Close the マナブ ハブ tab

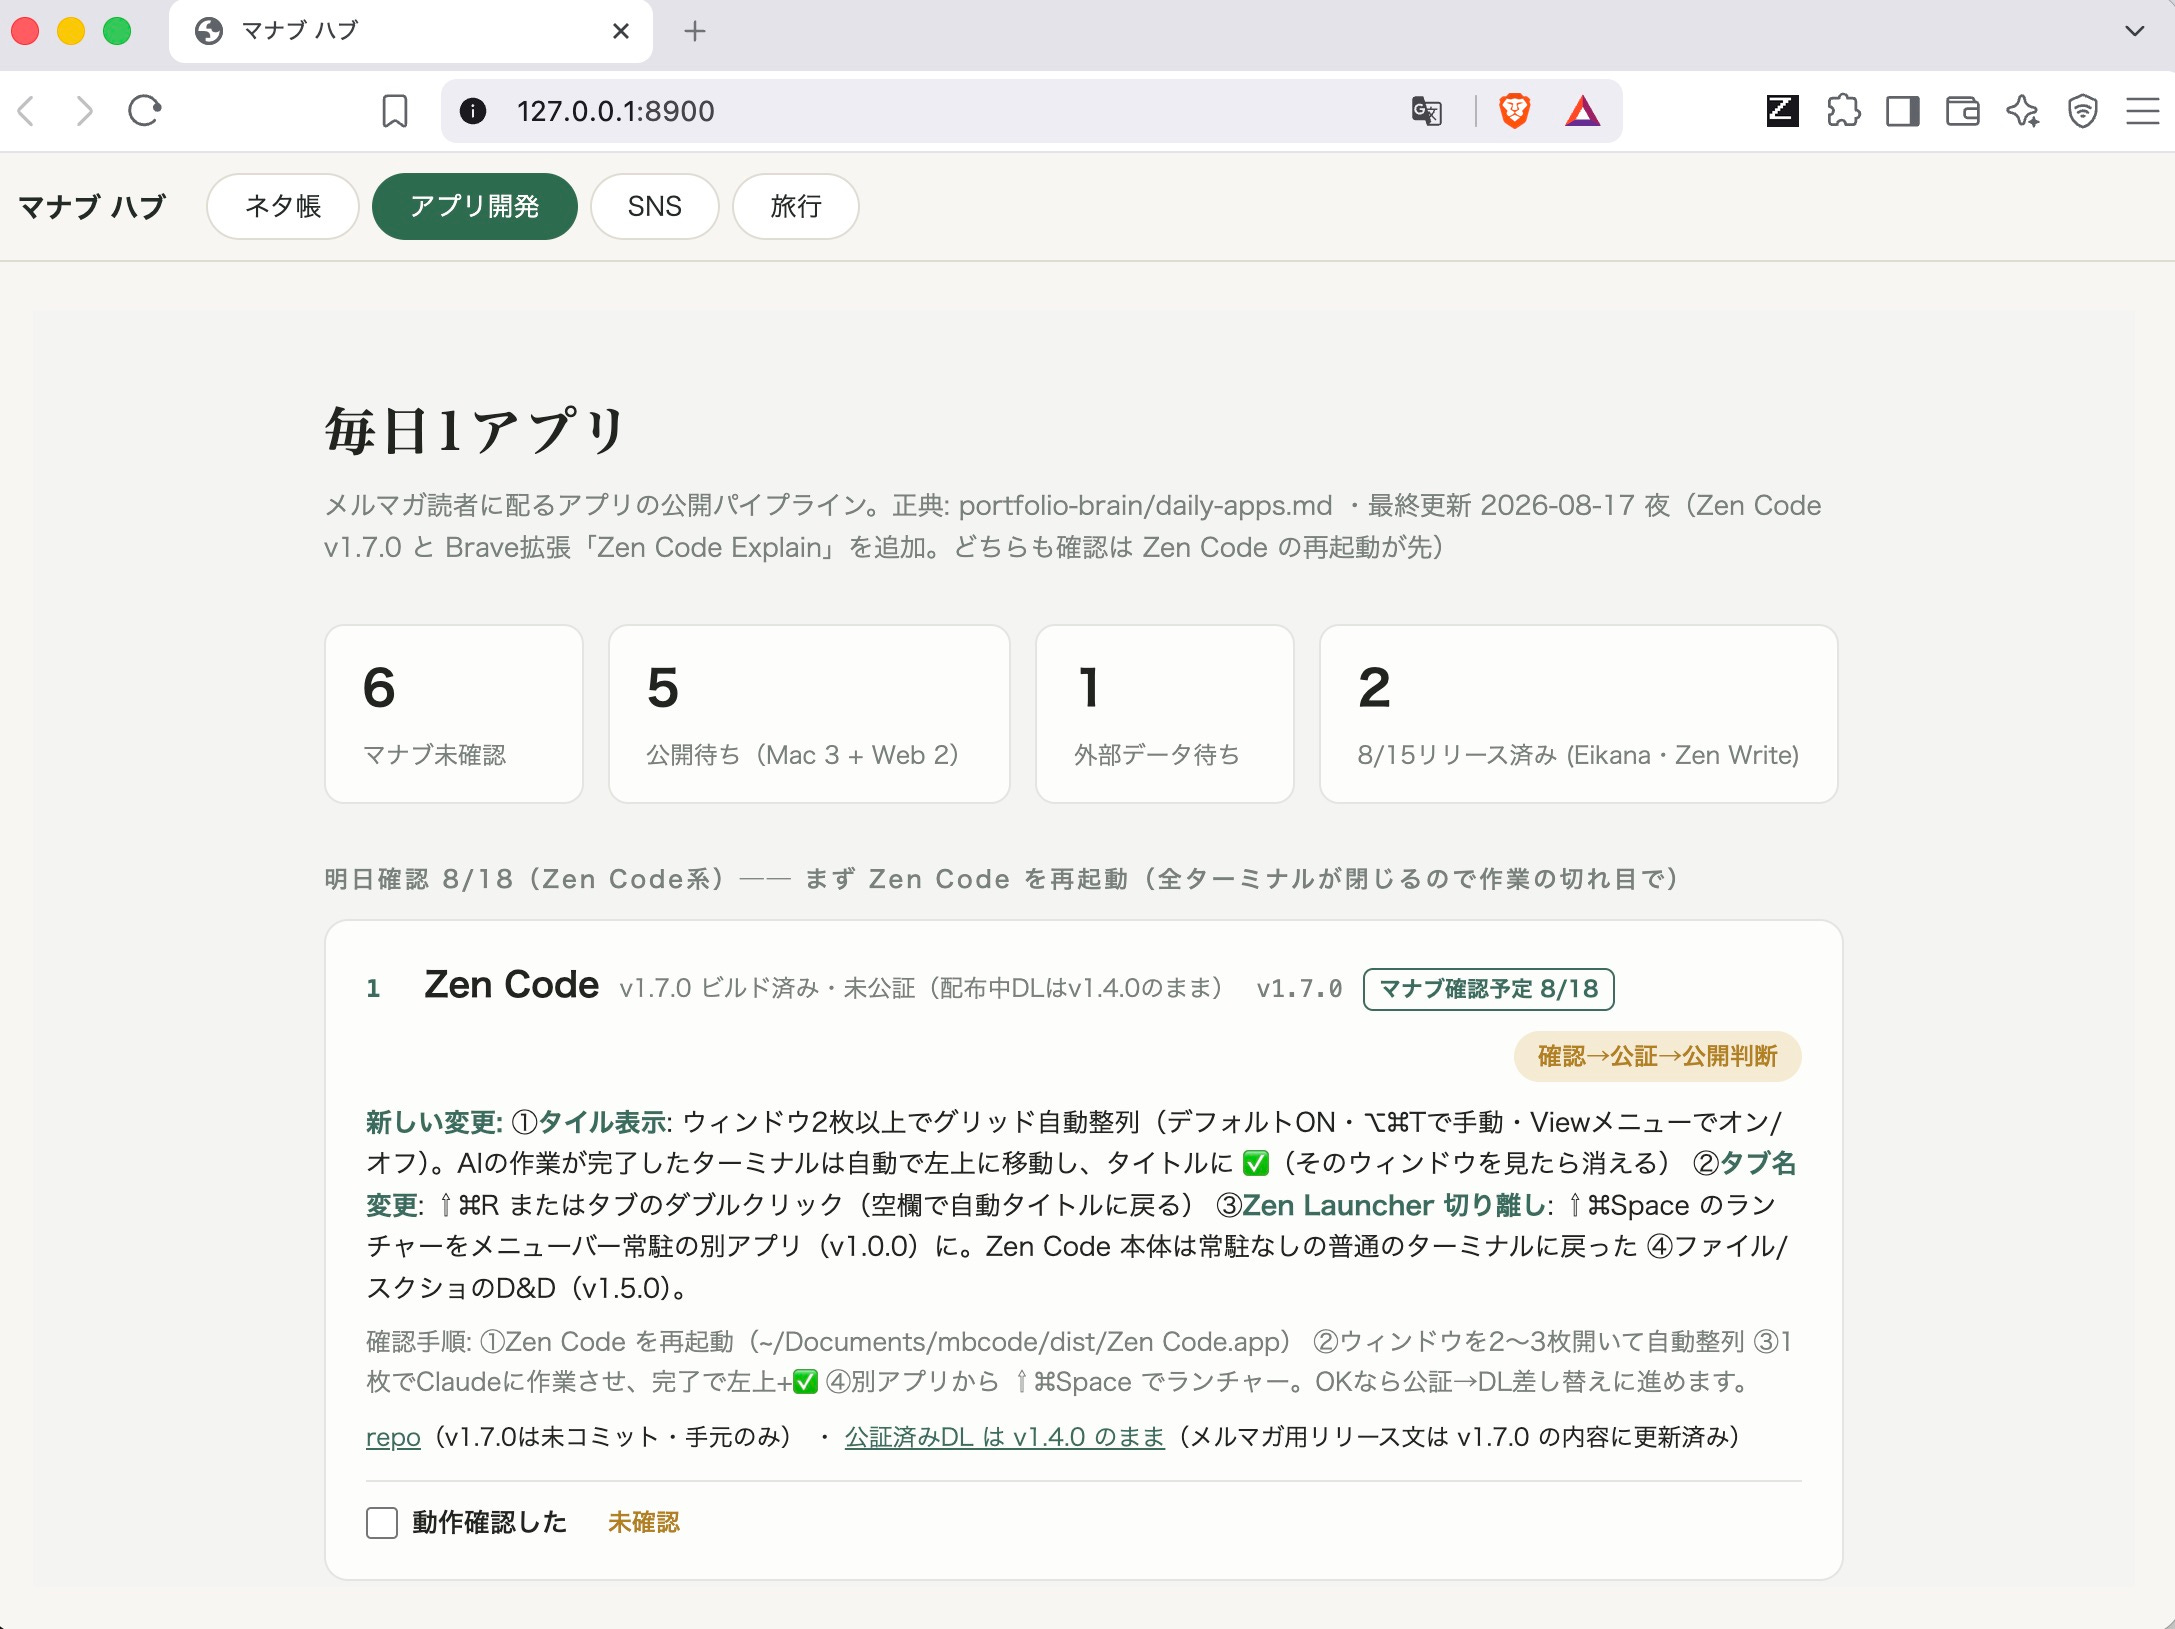point(621,32)
